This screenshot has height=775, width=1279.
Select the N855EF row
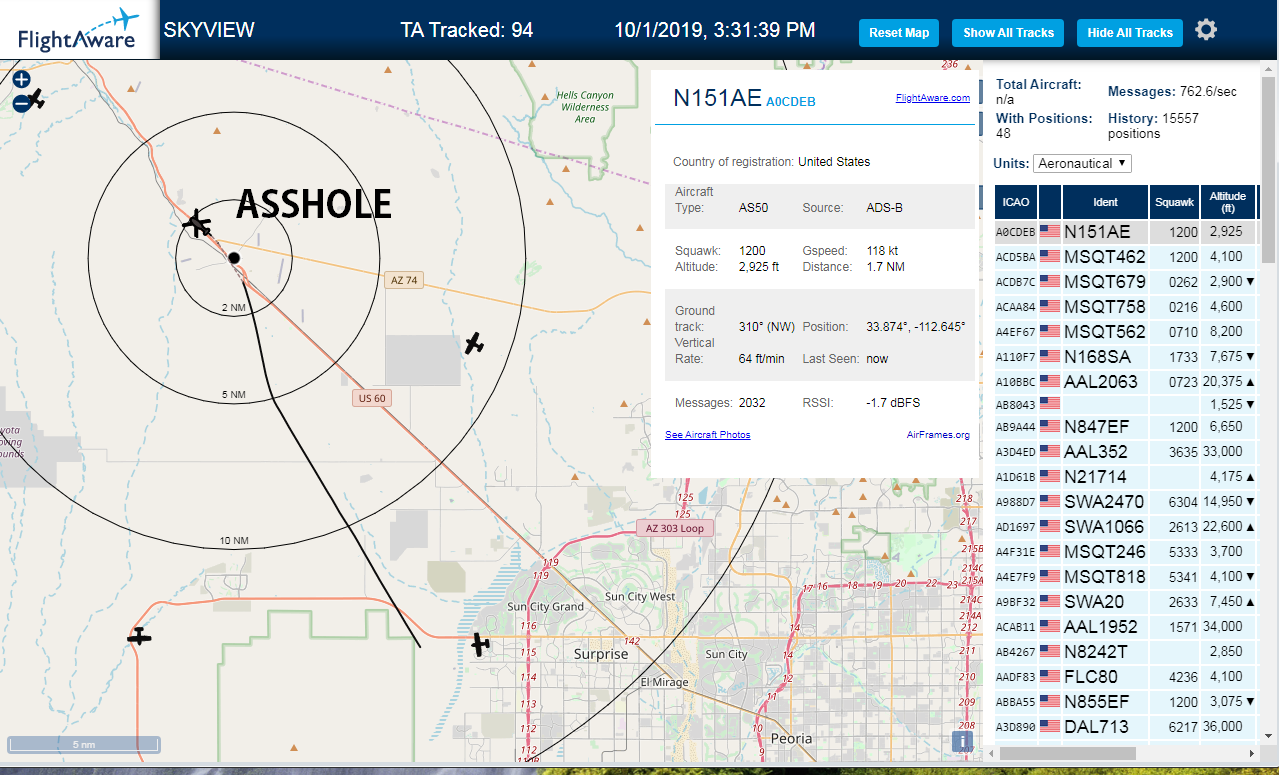coord(1125,702)
